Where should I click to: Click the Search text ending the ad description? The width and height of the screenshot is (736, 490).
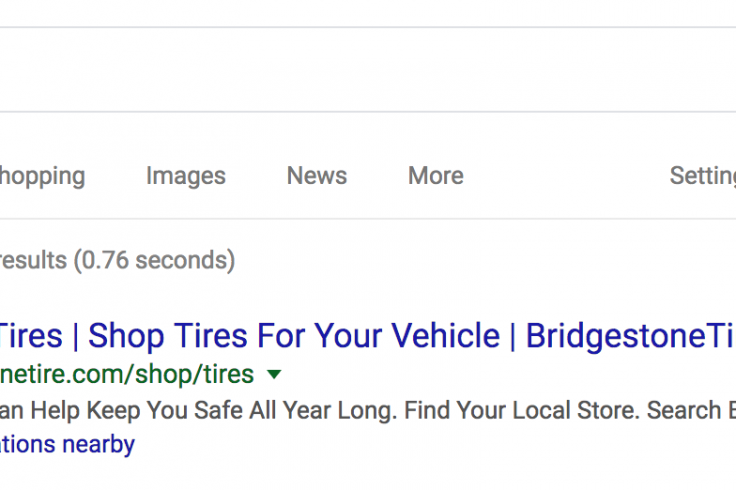point(684,410)
